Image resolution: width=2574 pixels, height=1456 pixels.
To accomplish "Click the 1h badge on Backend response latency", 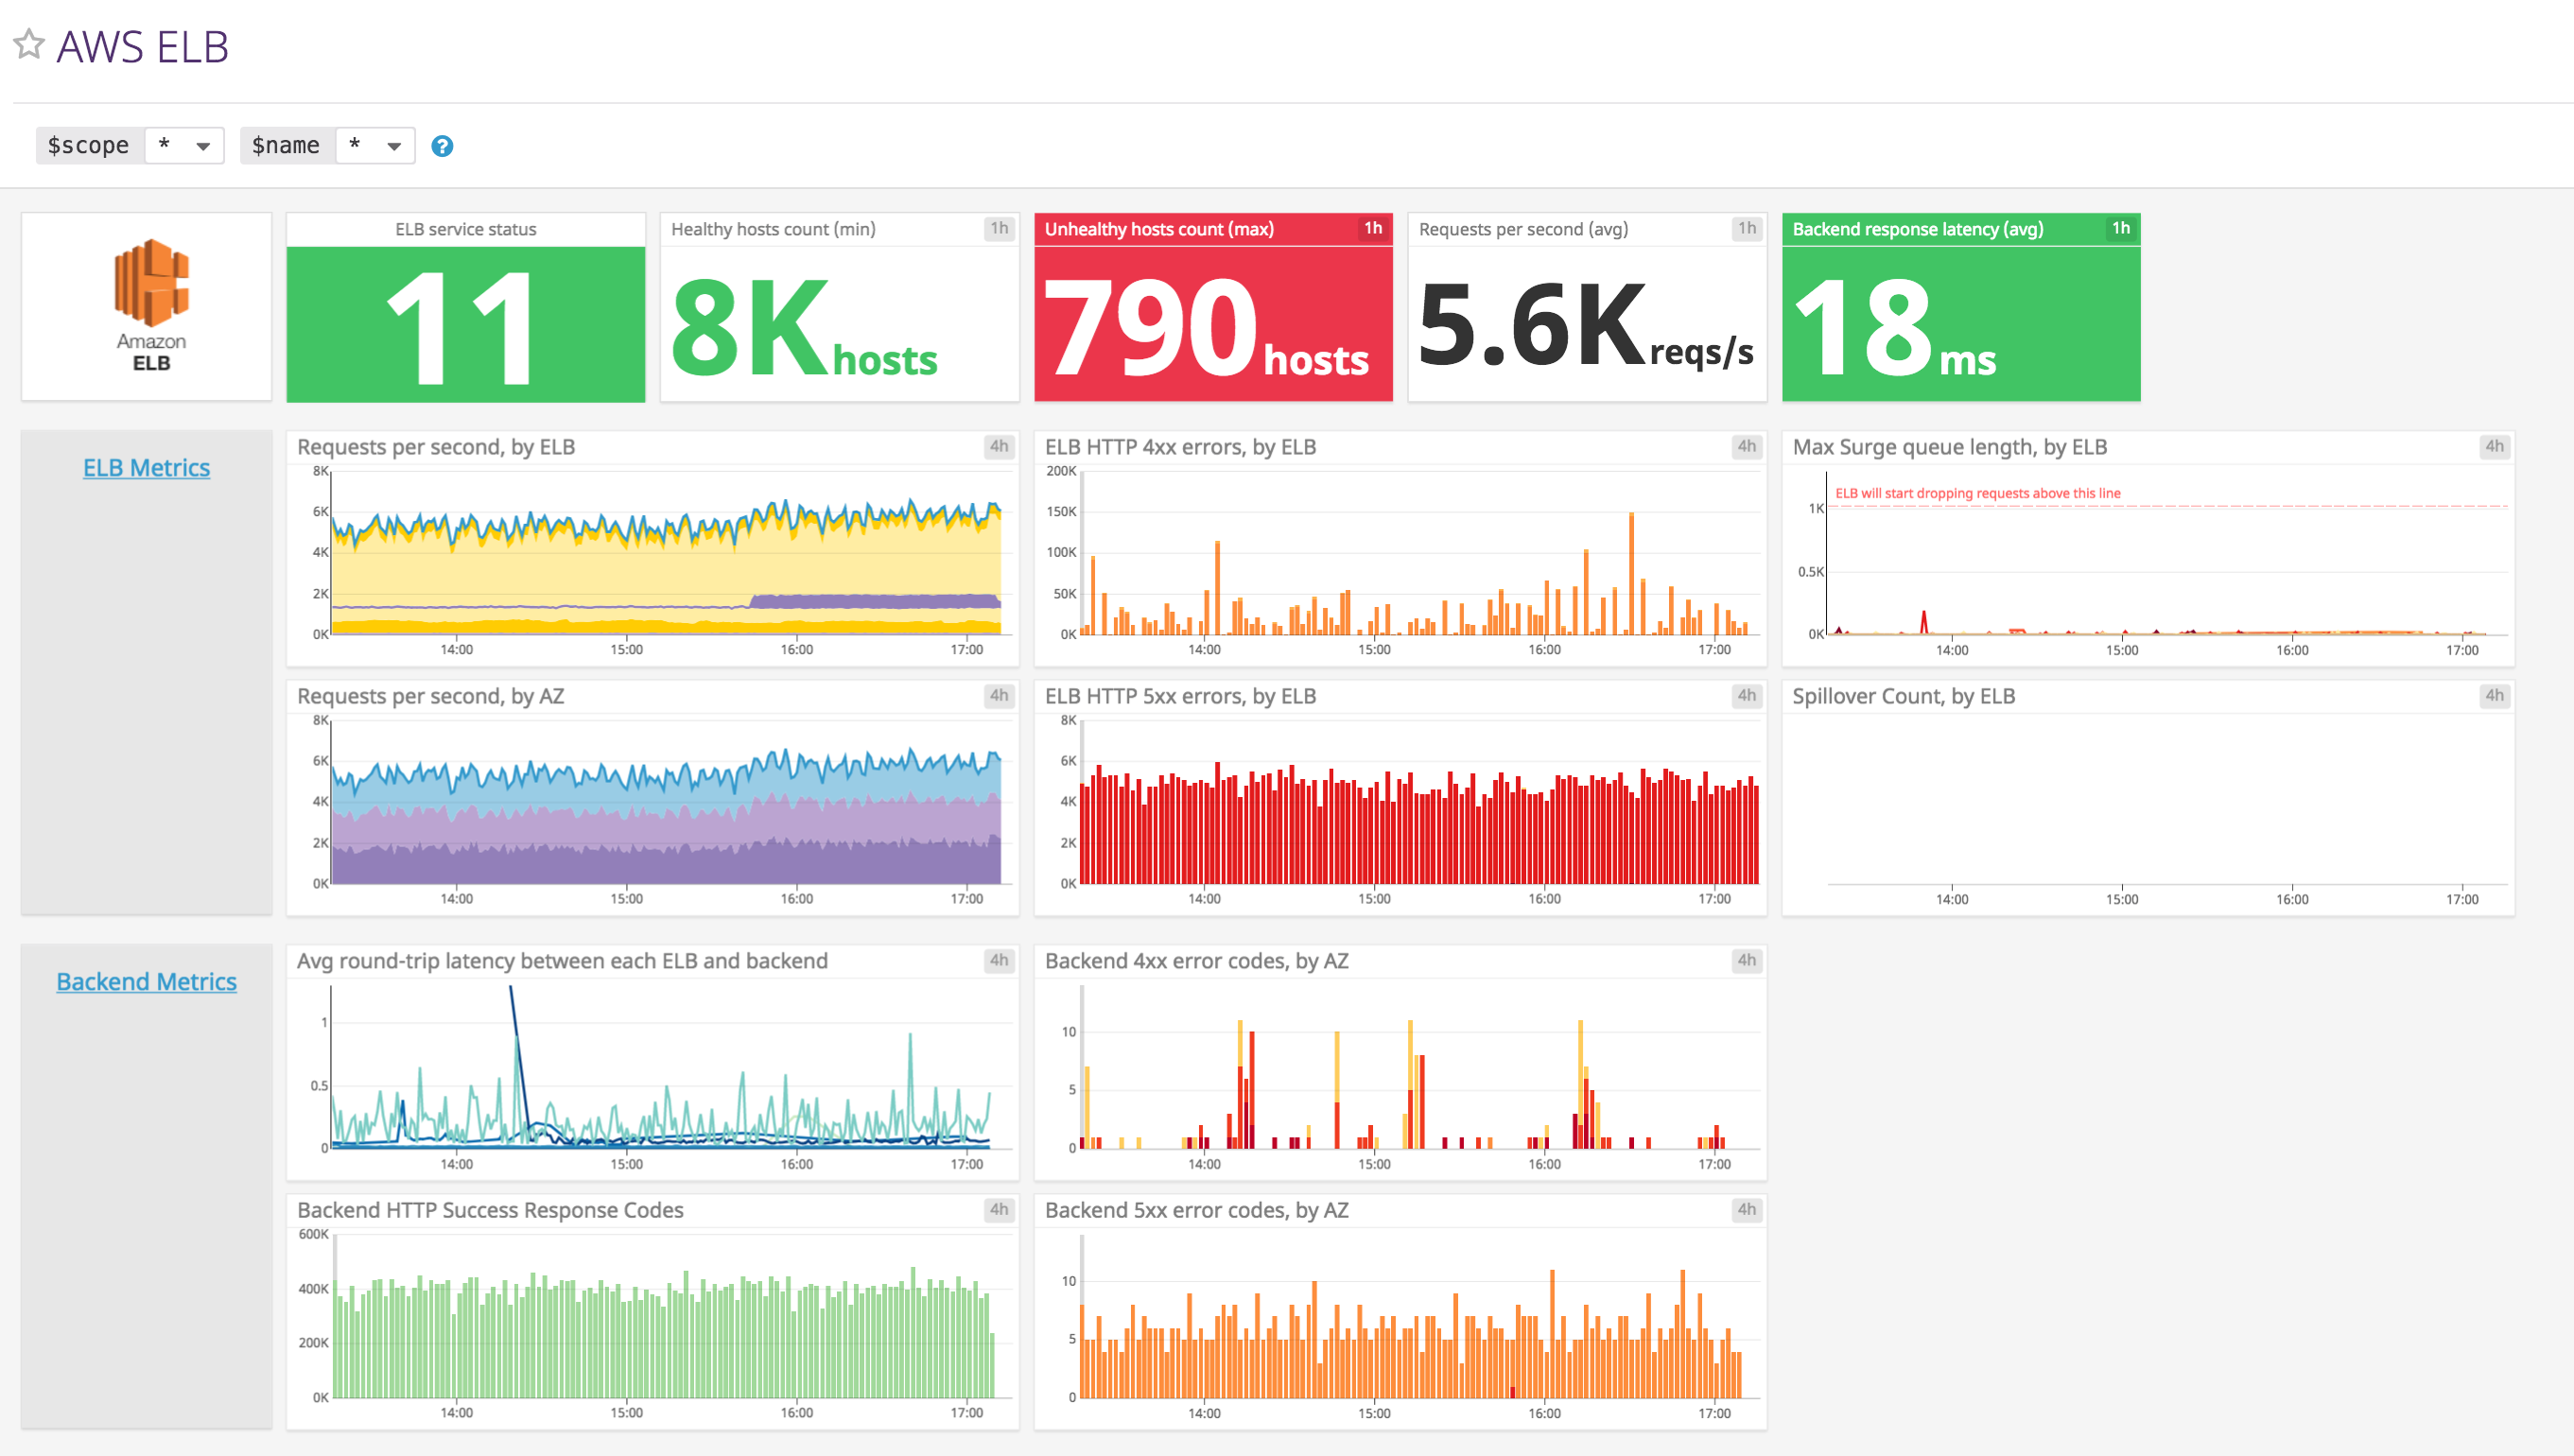I will tap(2120, 228).
